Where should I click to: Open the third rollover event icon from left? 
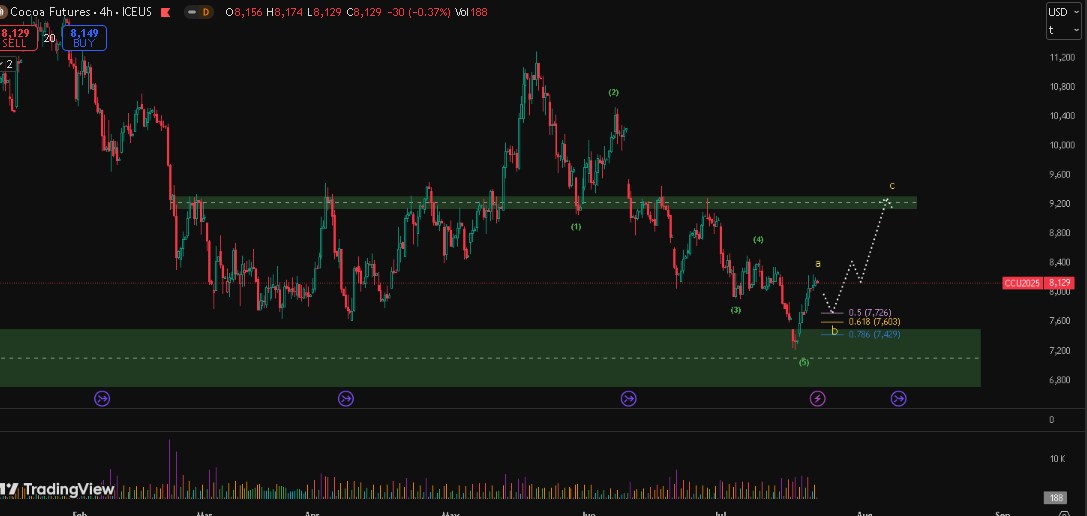point(629,398)
